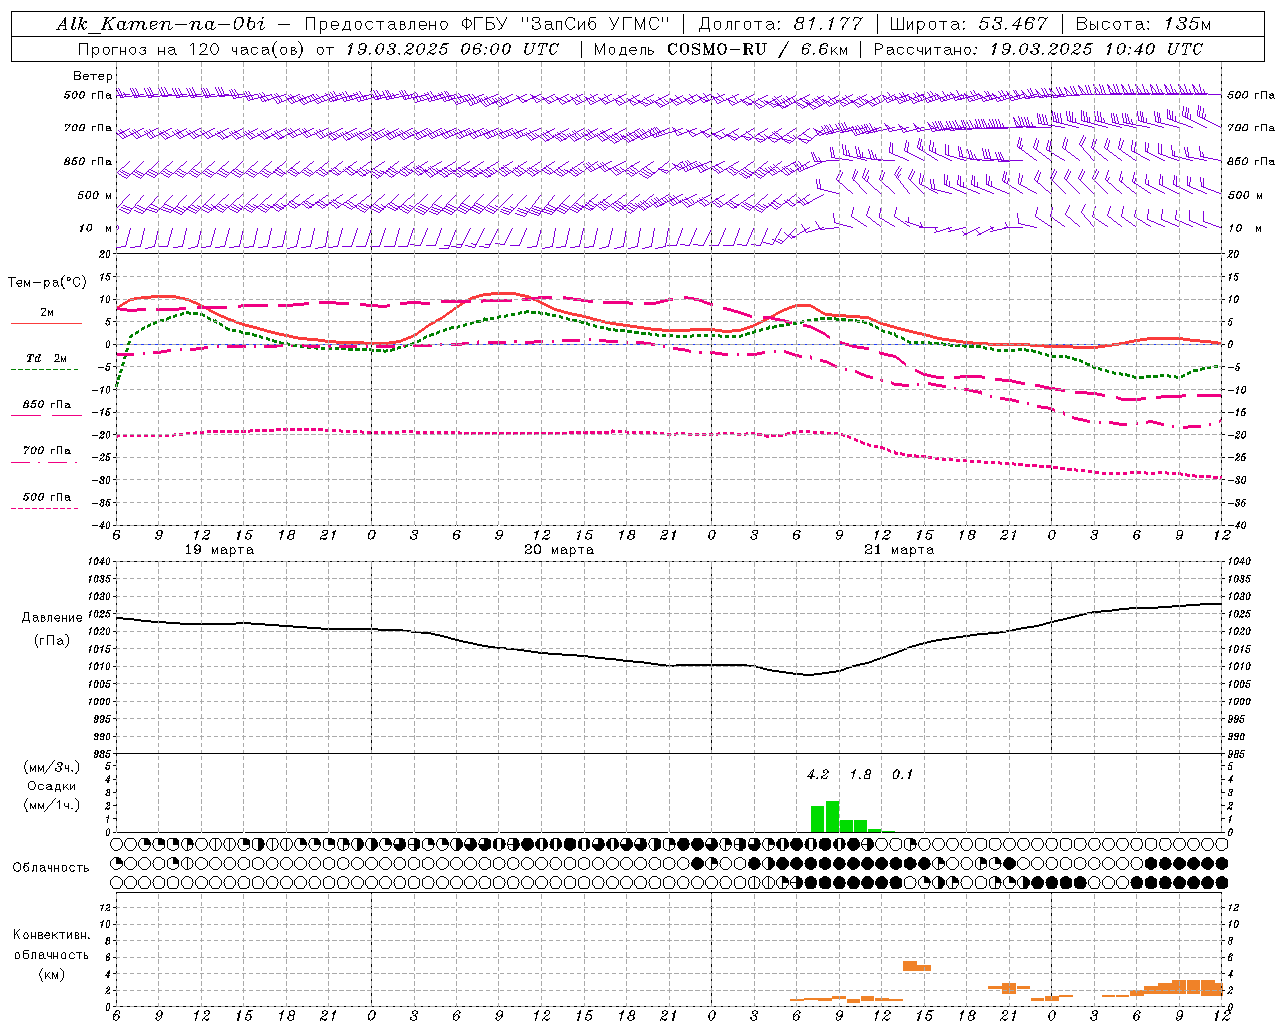Click the Давление pressure panel label
The height and width of the screenshot is (1024, 1280).
pyautogui.click(x=52, y=618)
